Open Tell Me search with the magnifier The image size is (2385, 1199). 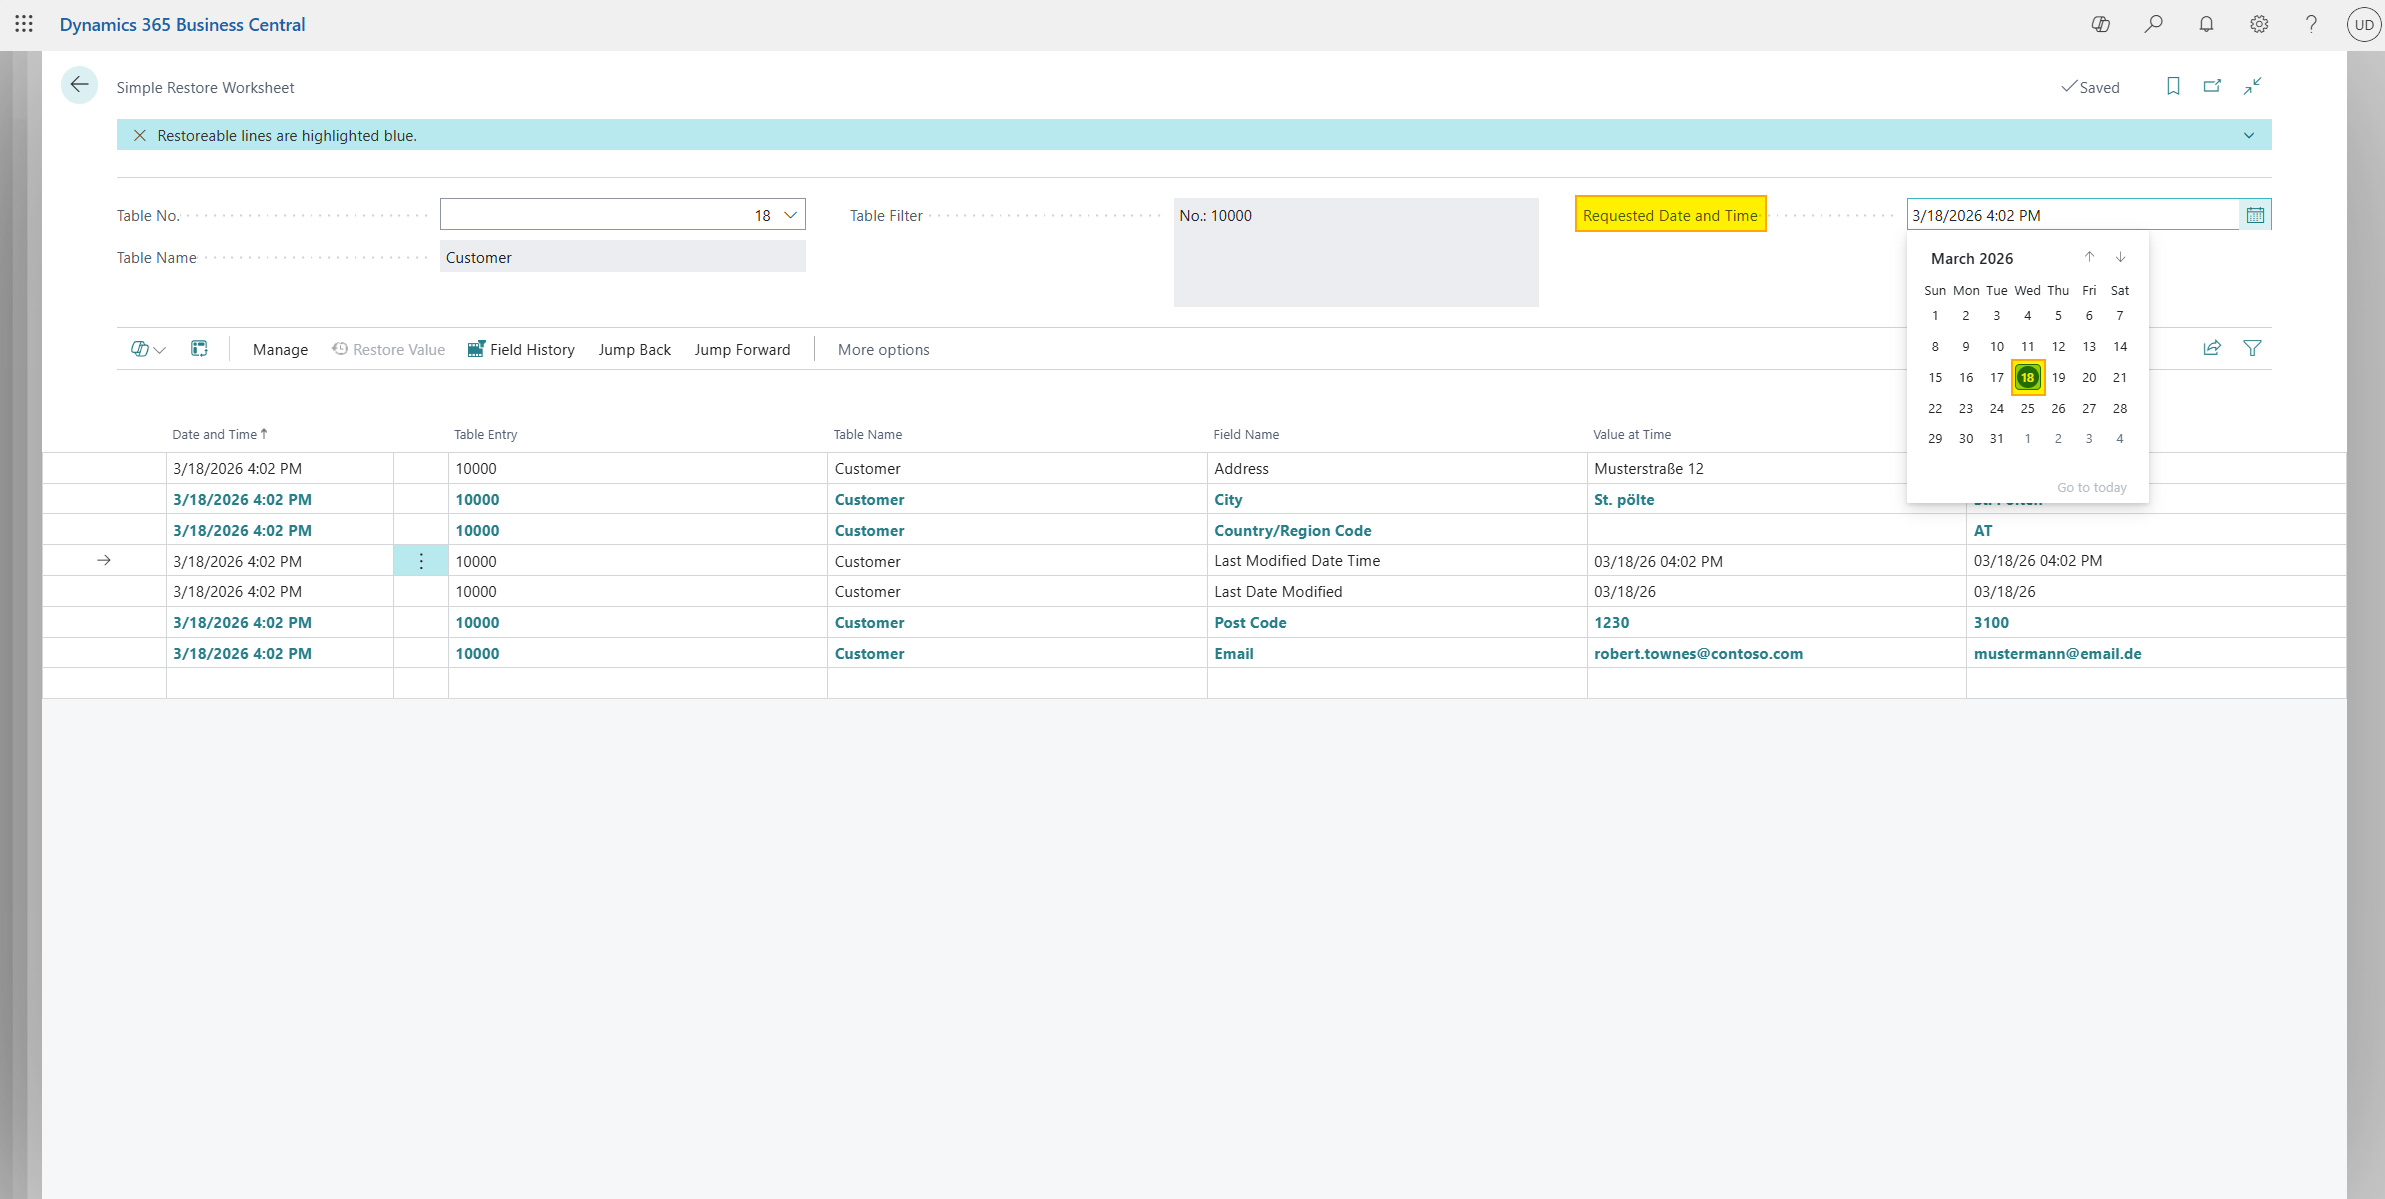pyautogui.click(x=2154, y=24)
